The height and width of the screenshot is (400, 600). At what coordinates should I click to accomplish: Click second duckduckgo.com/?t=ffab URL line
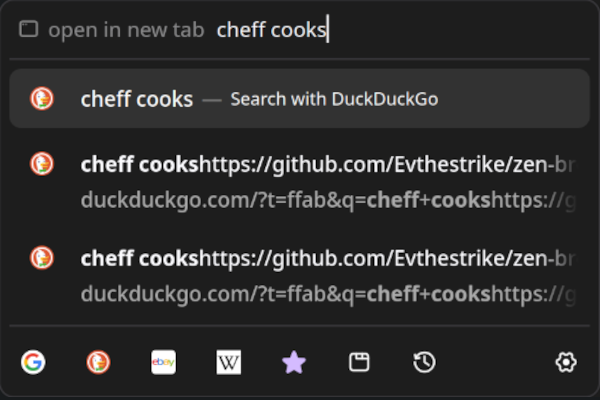[x=328, y=294]
